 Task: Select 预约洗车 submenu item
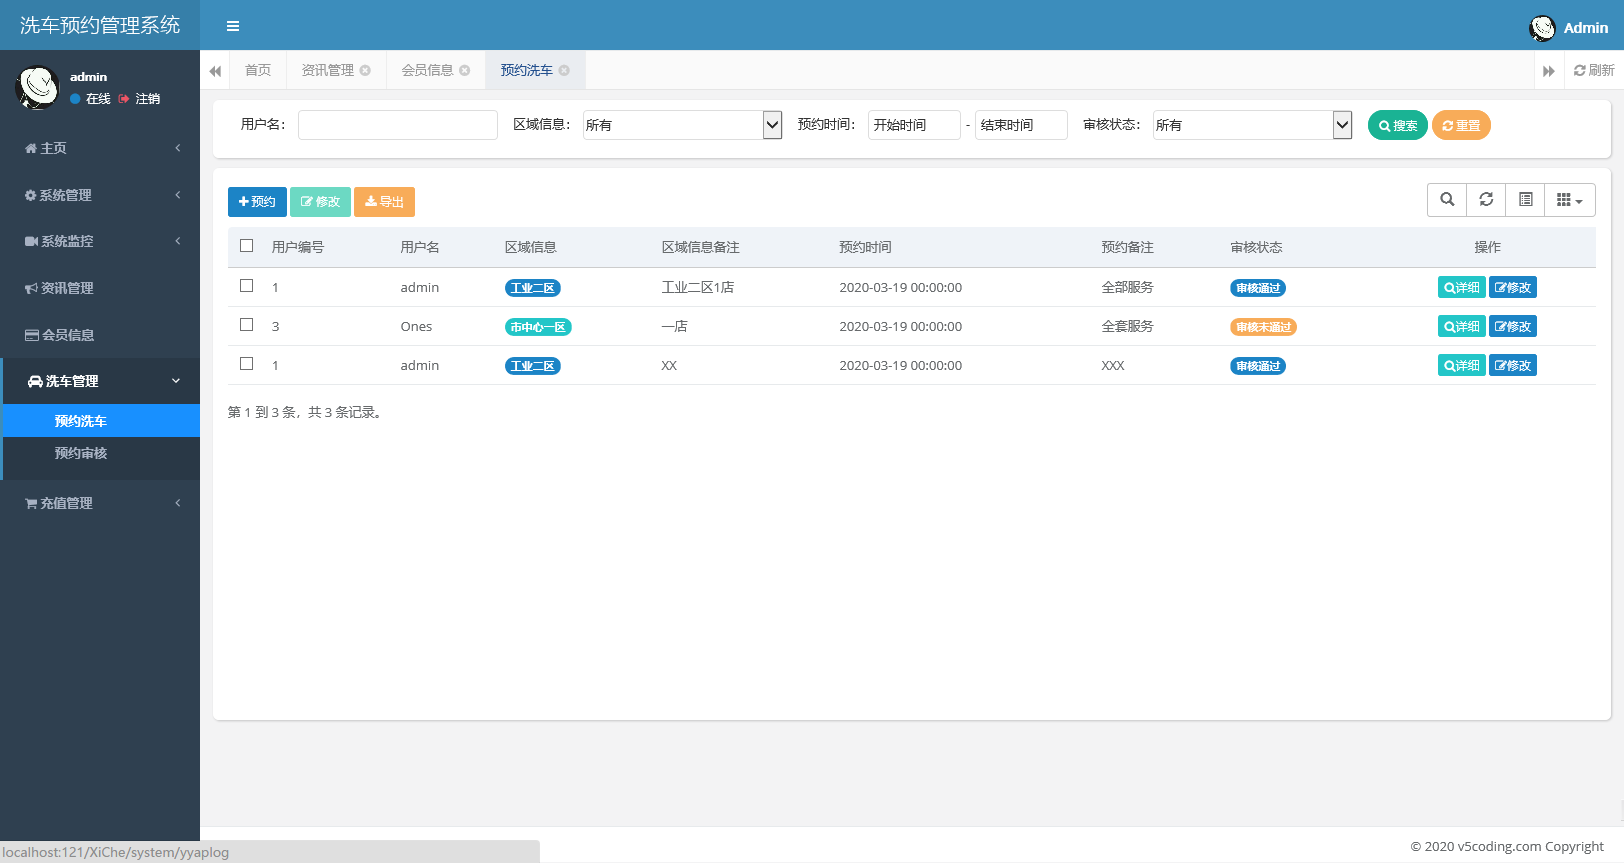point(100,421)
